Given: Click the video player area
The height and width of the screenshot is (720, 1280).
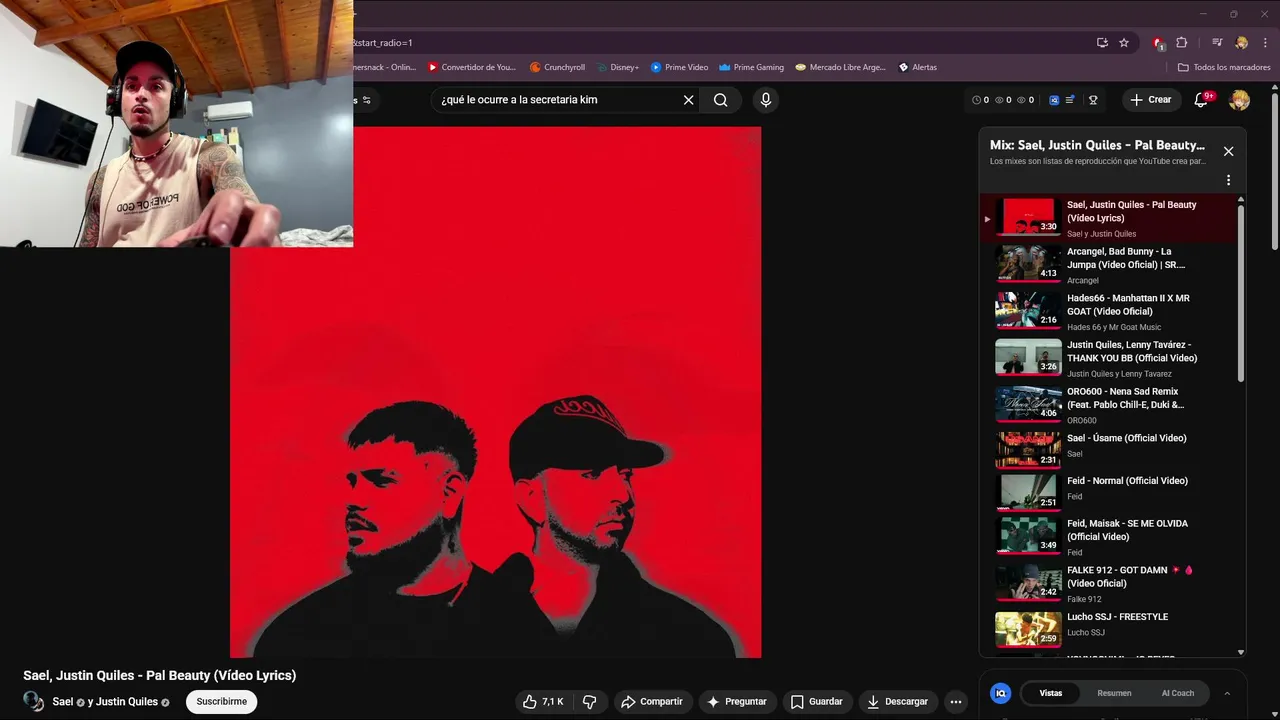Looking at the screenshot, I should pos(495,392).
